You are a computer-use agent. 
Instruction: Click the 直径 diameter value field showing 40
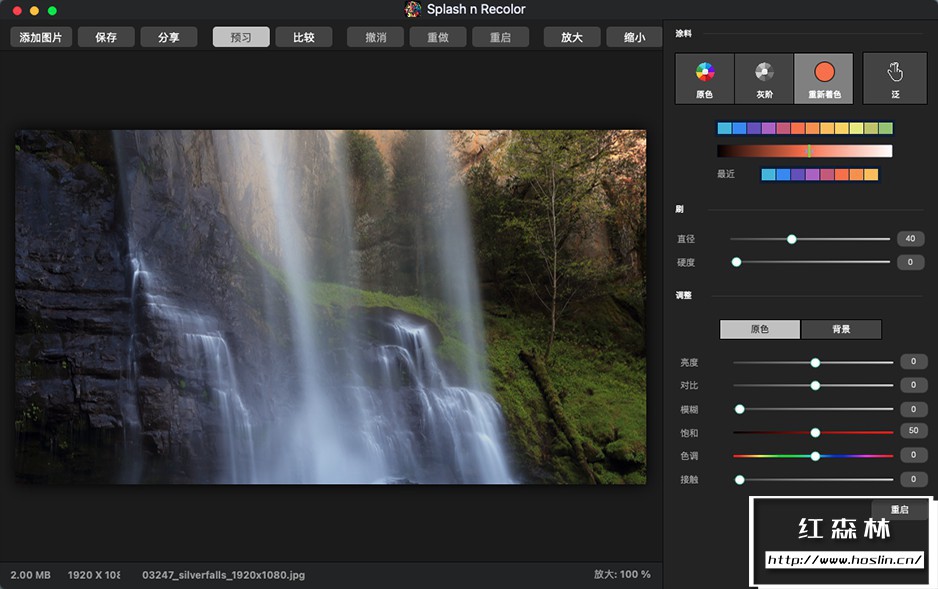click(x=910, y=239)
